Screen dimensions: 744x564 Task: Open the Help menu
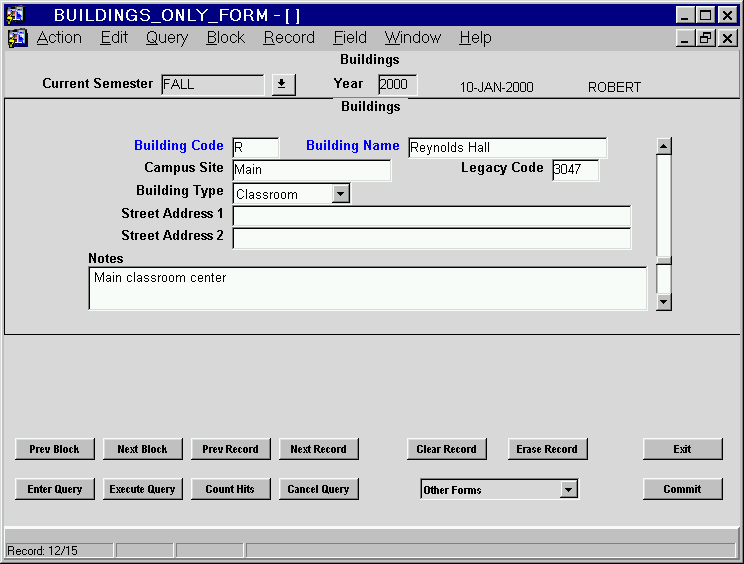475,37
